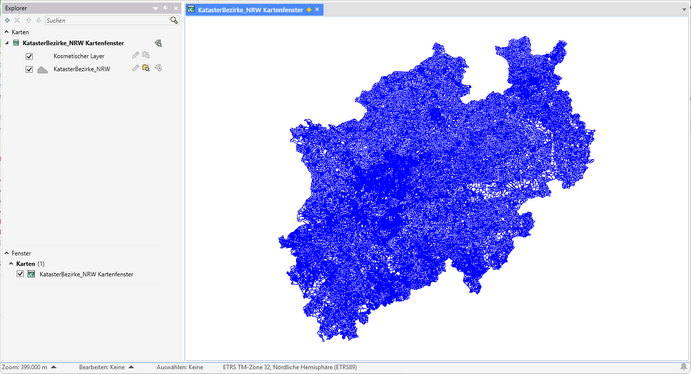Click Auswählen: Keine in status bar

pyautogui.click(x=180, y=367)
